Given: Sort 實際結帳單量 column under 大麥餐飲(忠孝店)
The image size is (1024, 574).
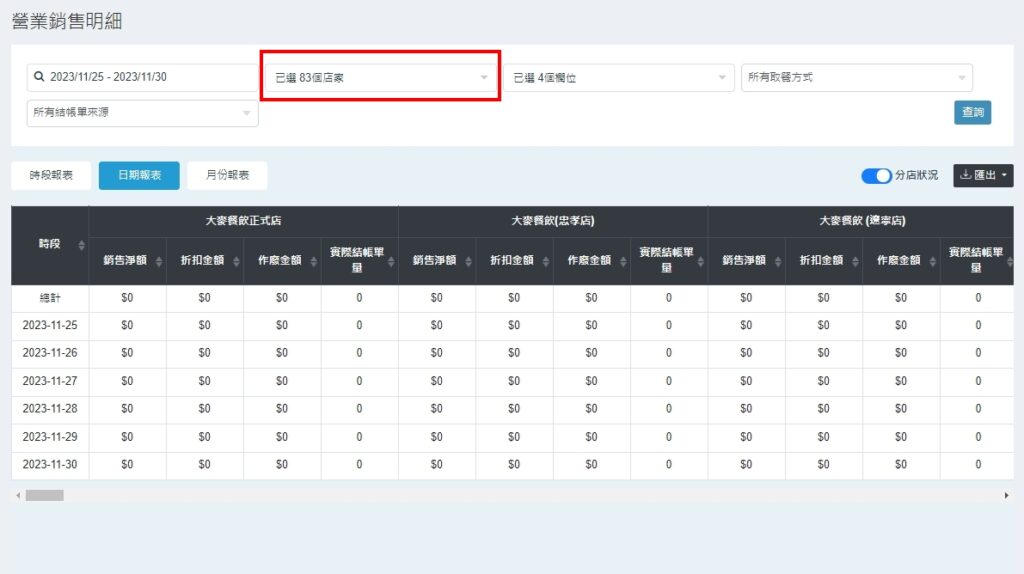Looking at the screenshot, I should coord(699,260).
